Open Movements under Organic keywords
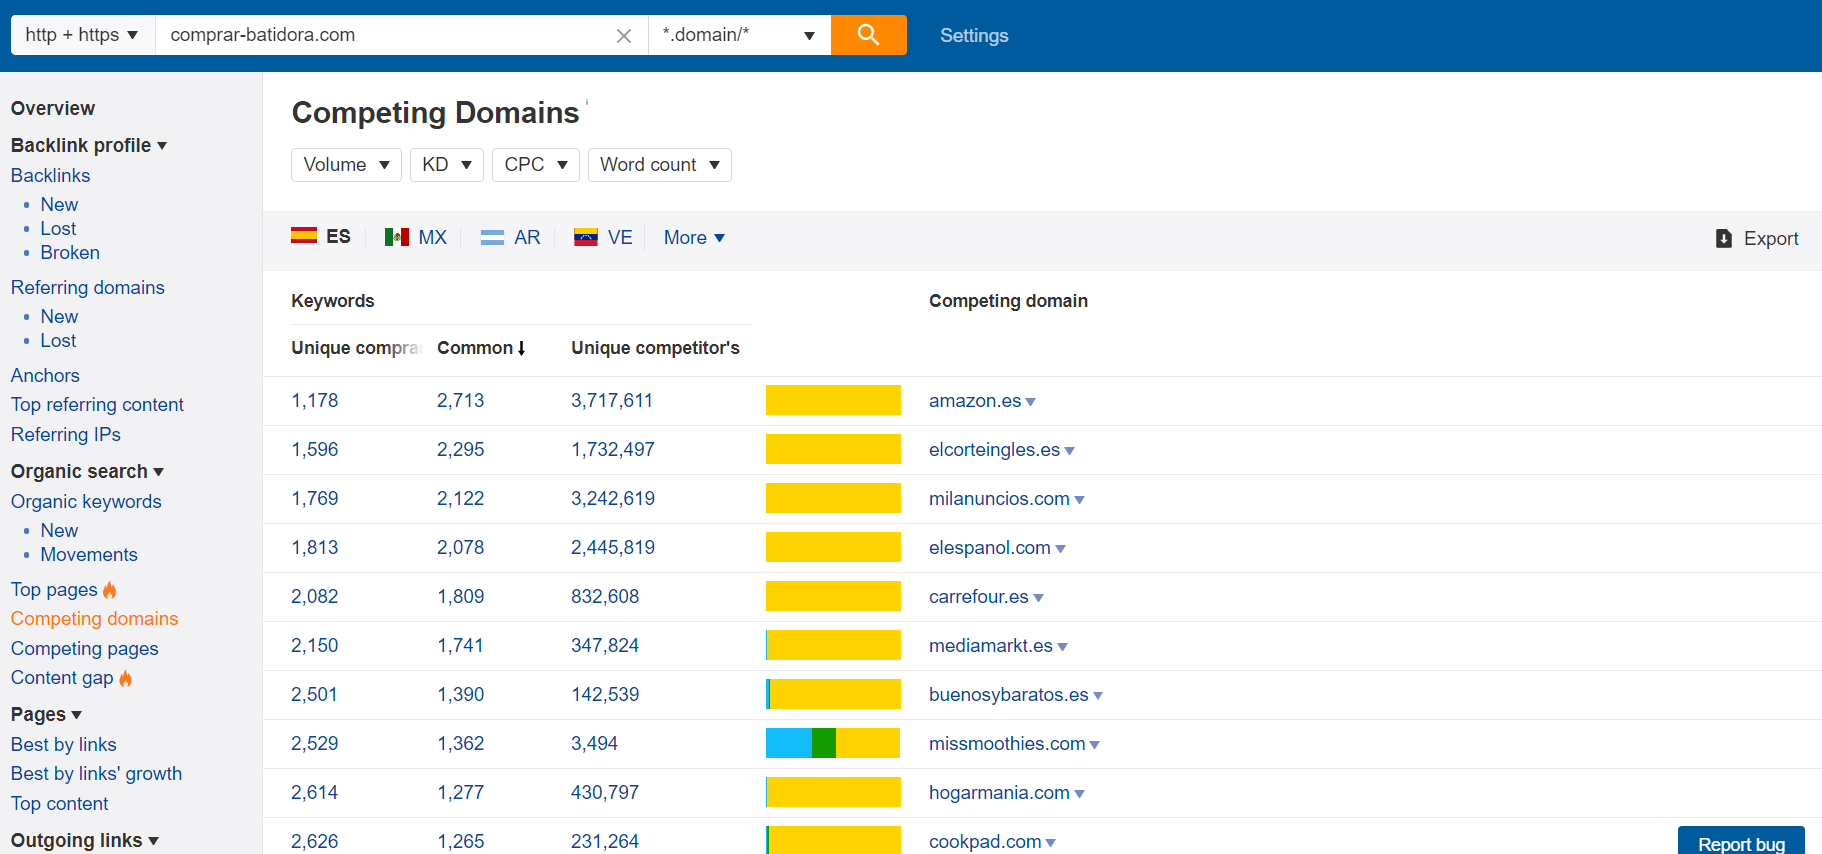Screen dimensions: 1822x854 point(89,555)
